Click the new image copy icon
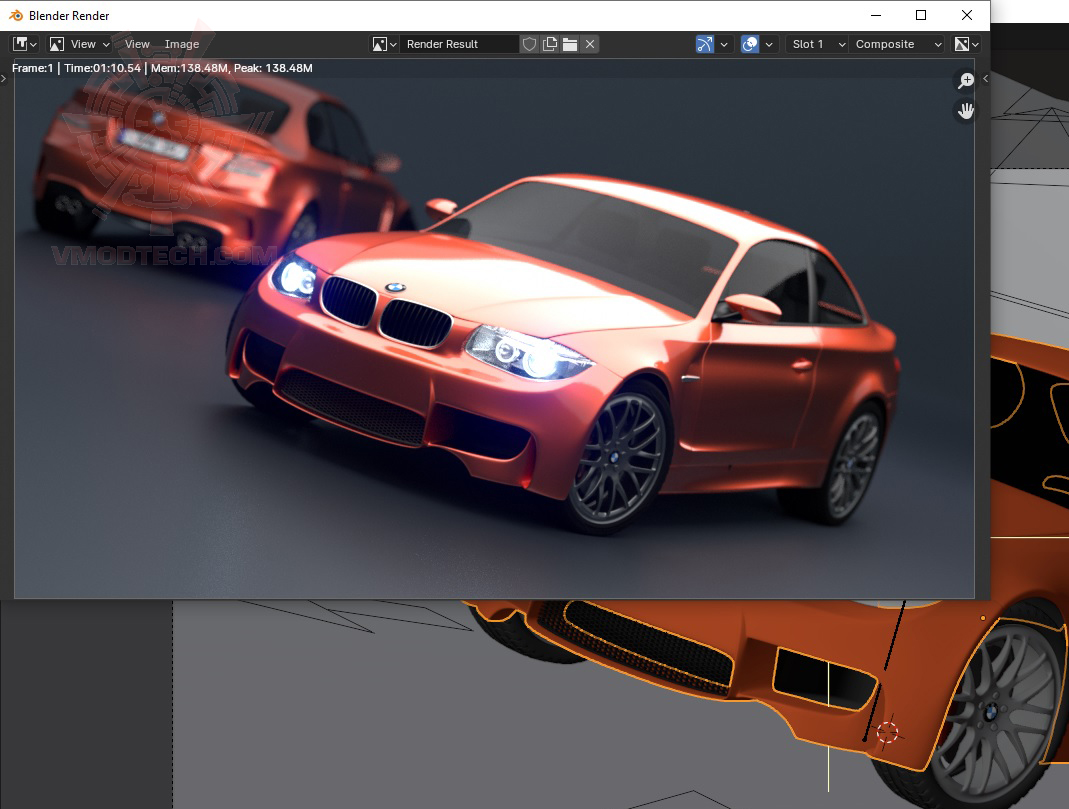The image size is (1069, 809). coord(549,44)
